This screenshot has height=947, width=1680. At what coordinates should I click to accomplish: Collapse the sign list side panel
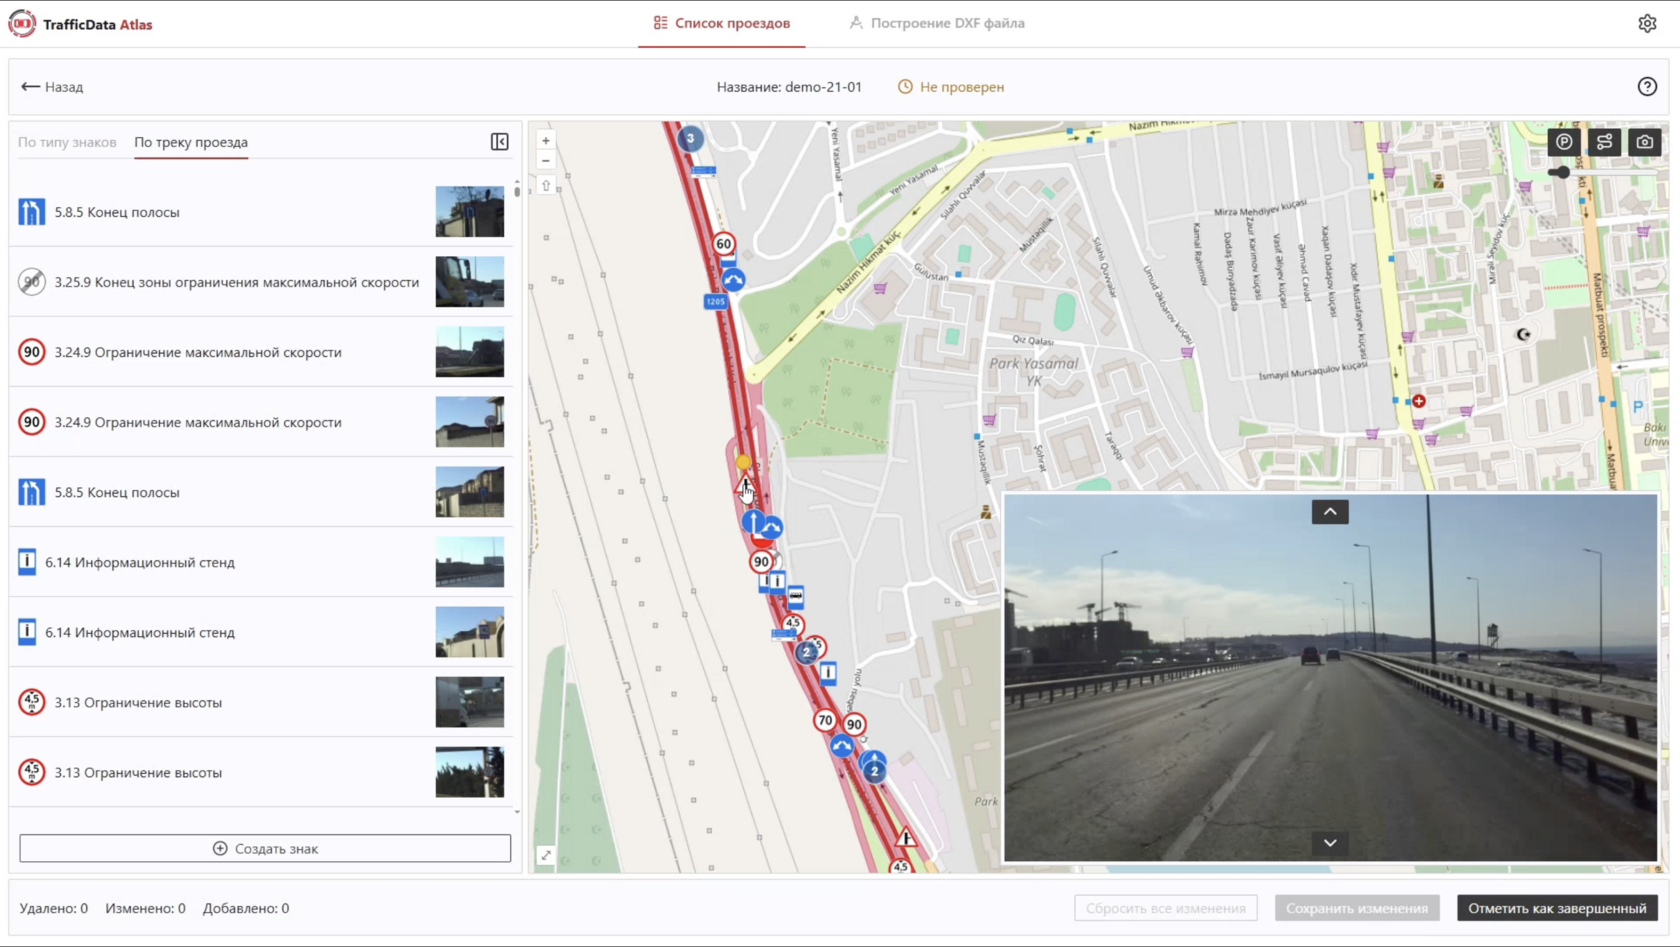coord(500,142)
